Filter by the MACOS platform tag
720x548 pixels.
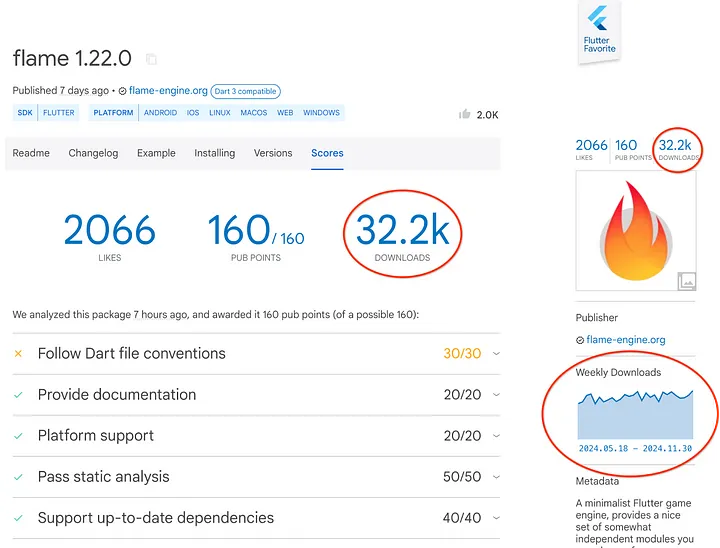tap(253, 113)
